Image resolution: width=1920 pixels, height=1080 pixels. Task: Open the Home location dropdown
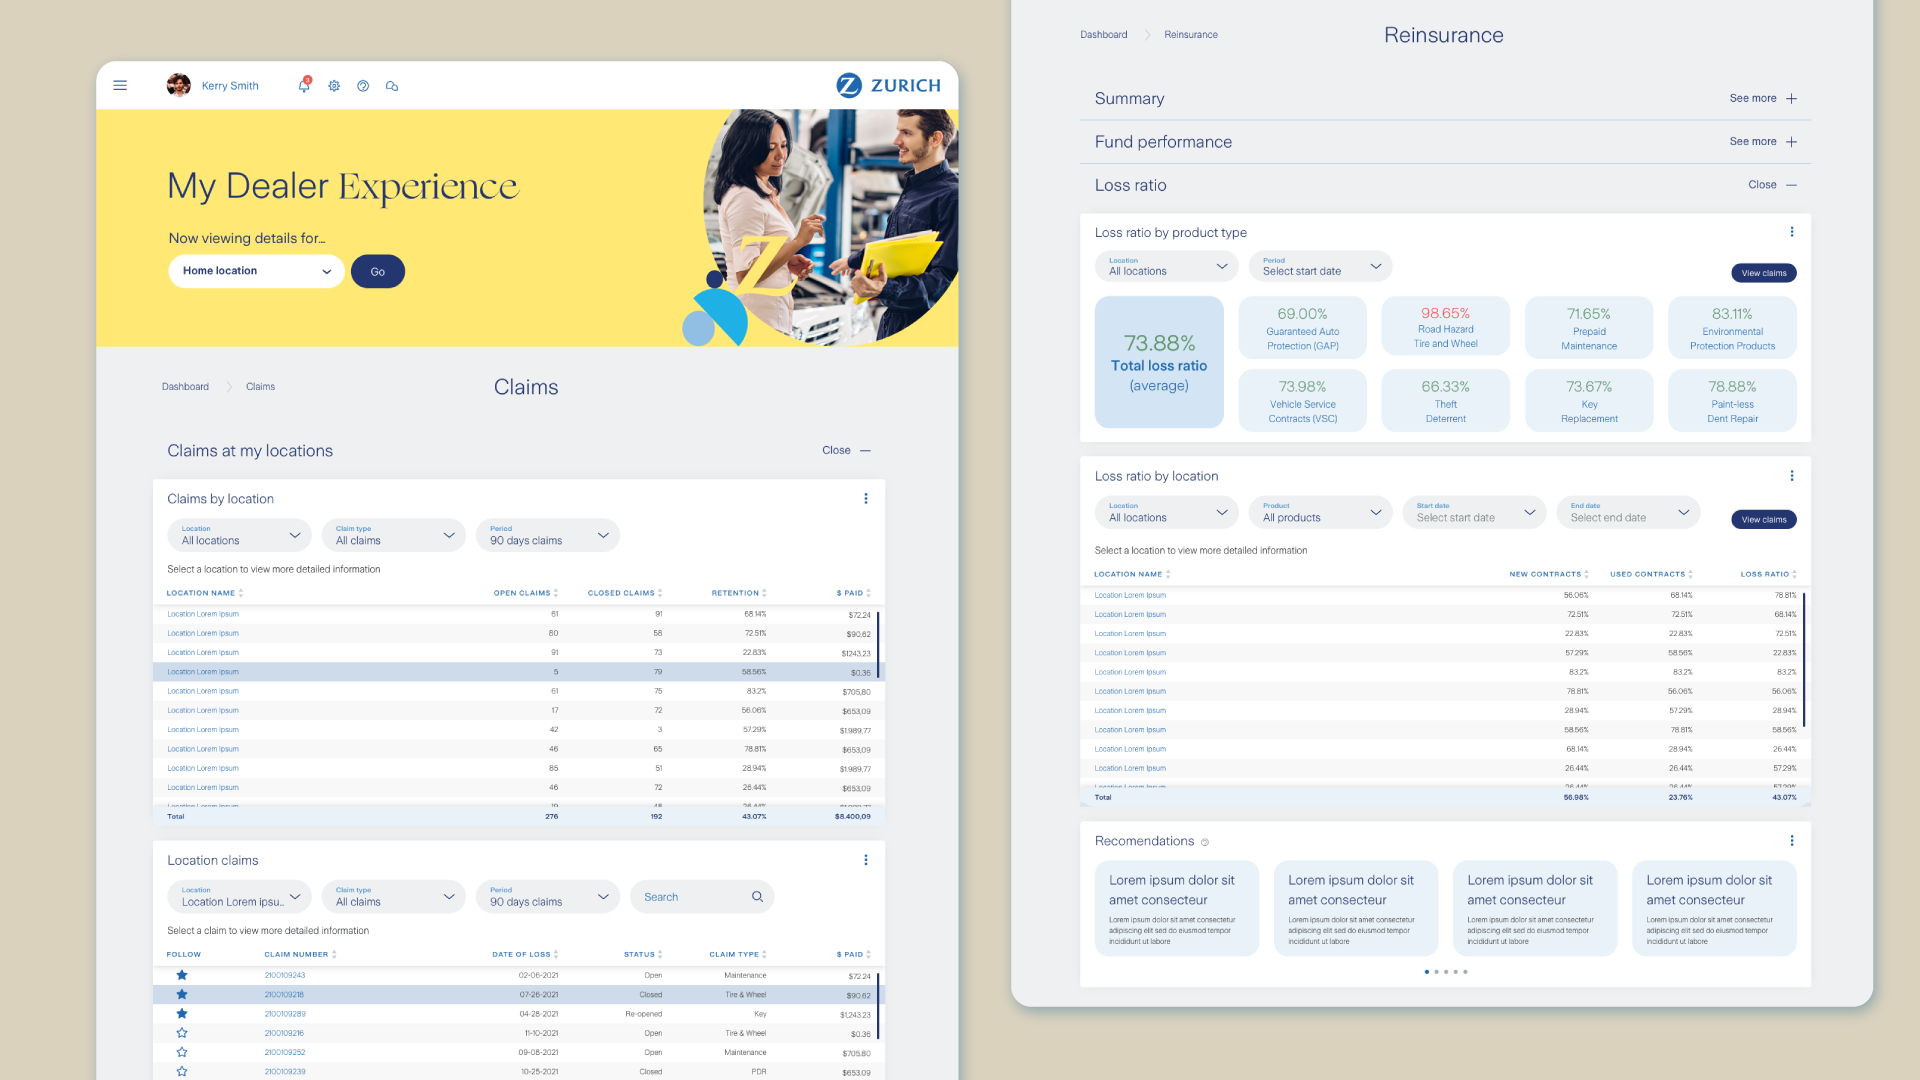point(256,271)
